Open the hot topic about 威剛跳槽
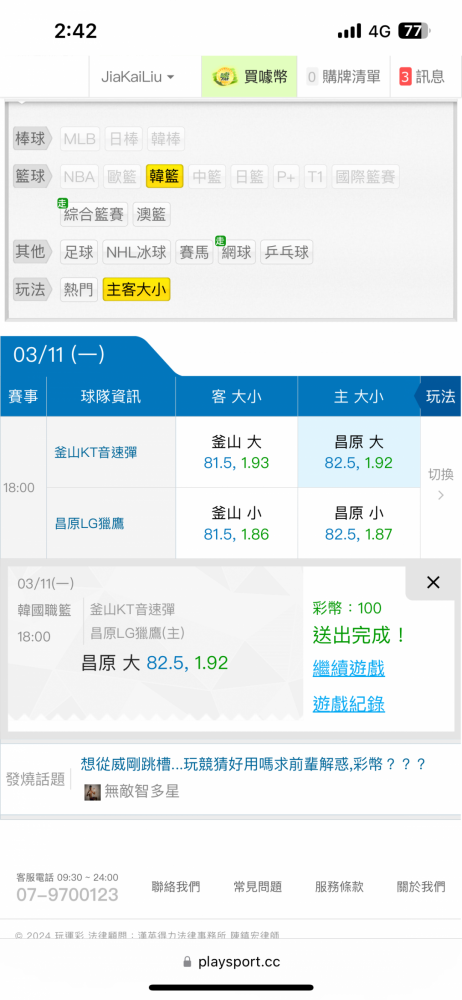This screenshot has width=462, height=1000. click(x=253, y=764)
